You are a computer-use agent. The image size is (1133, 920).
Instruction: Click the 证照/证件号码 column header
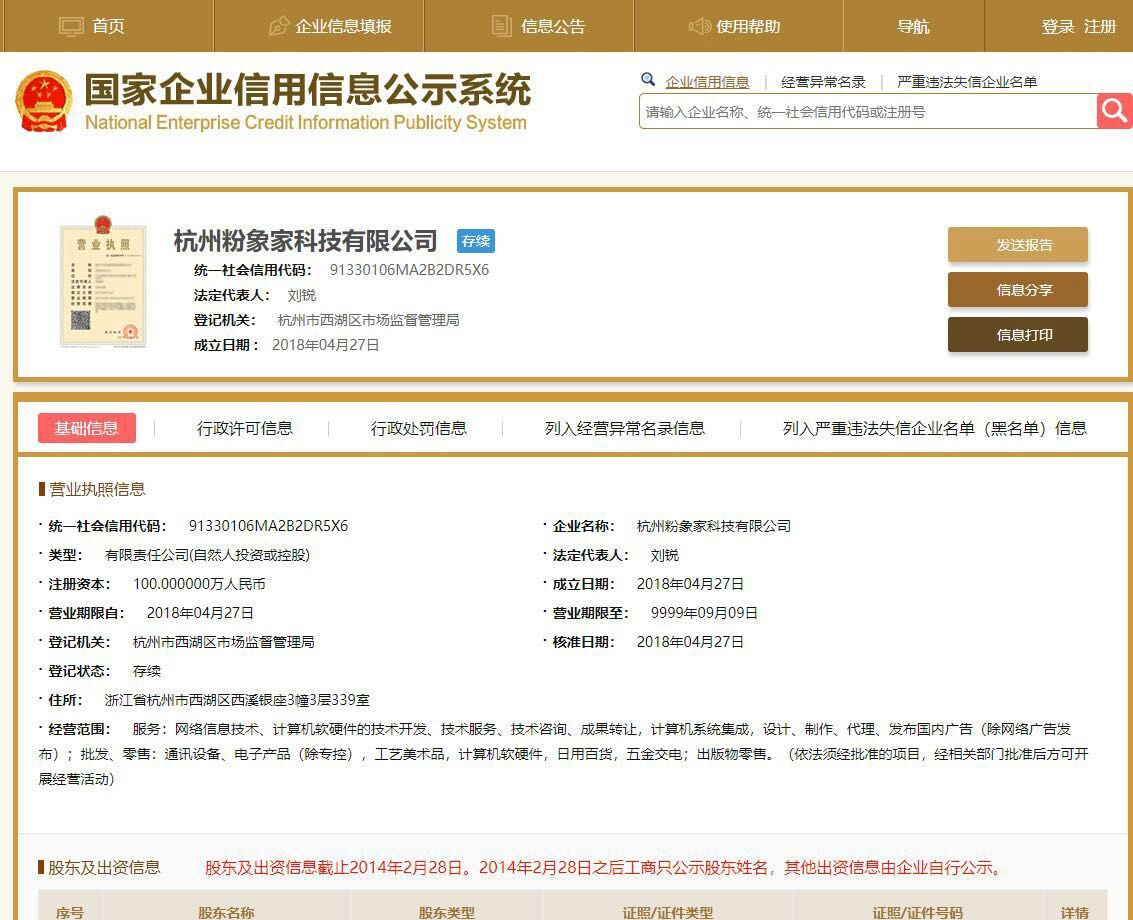(918, 912)
